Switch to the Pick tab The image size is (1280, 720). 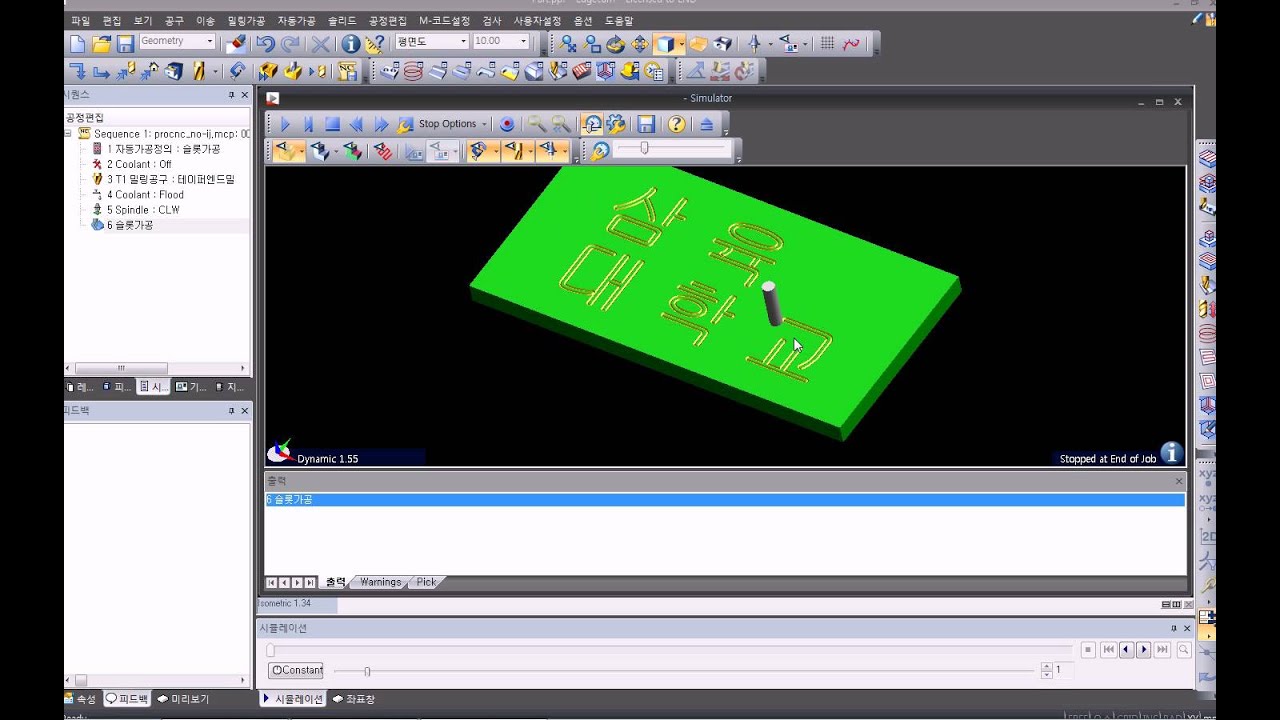pyautogui.click(x=426, y=582)
